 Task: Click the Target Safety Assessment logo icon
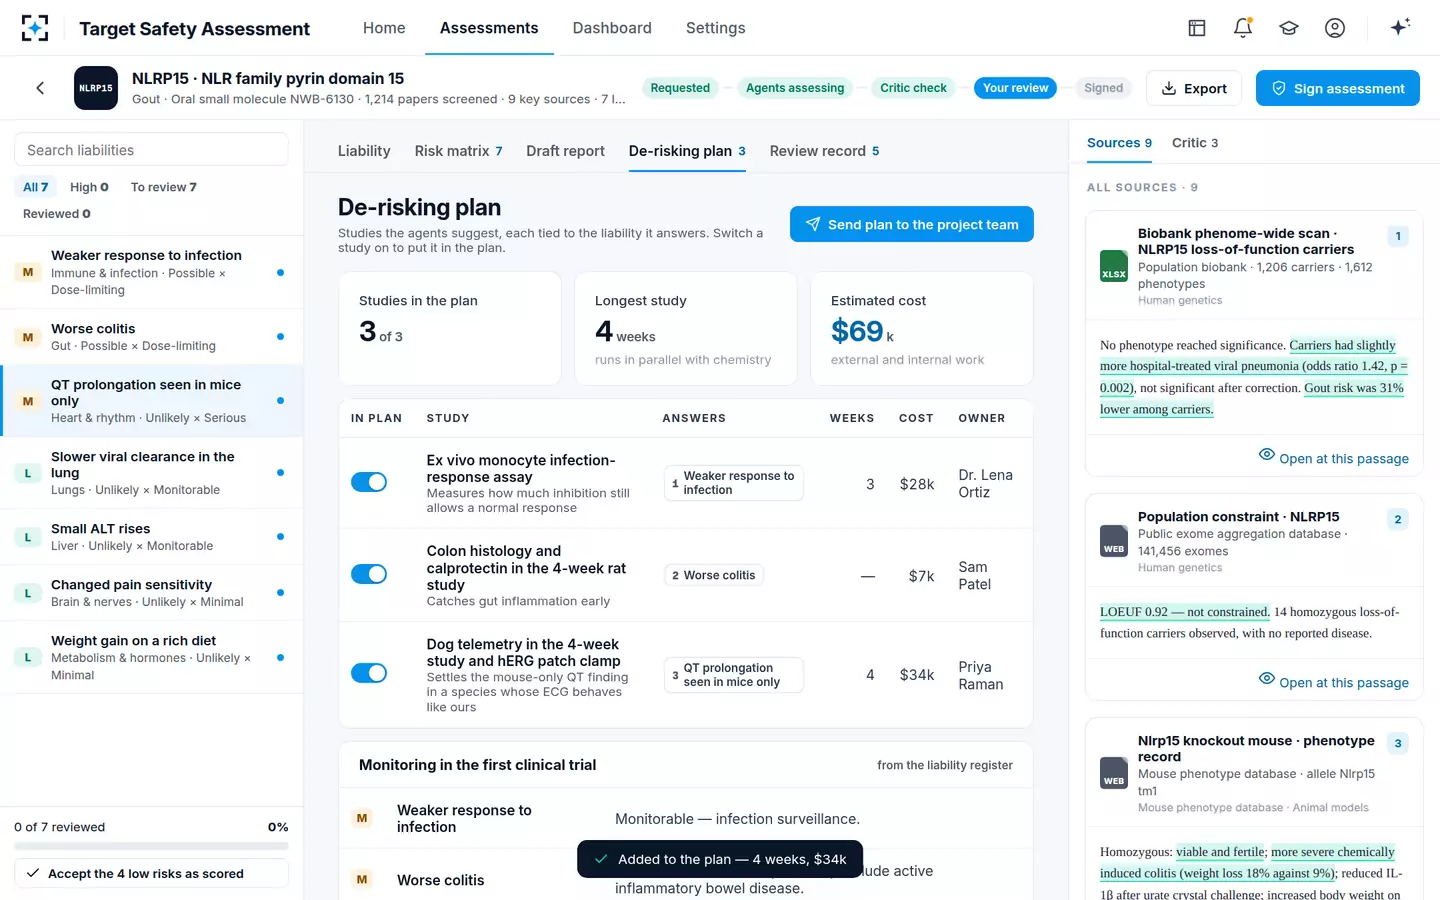click(x=35, y=28)
